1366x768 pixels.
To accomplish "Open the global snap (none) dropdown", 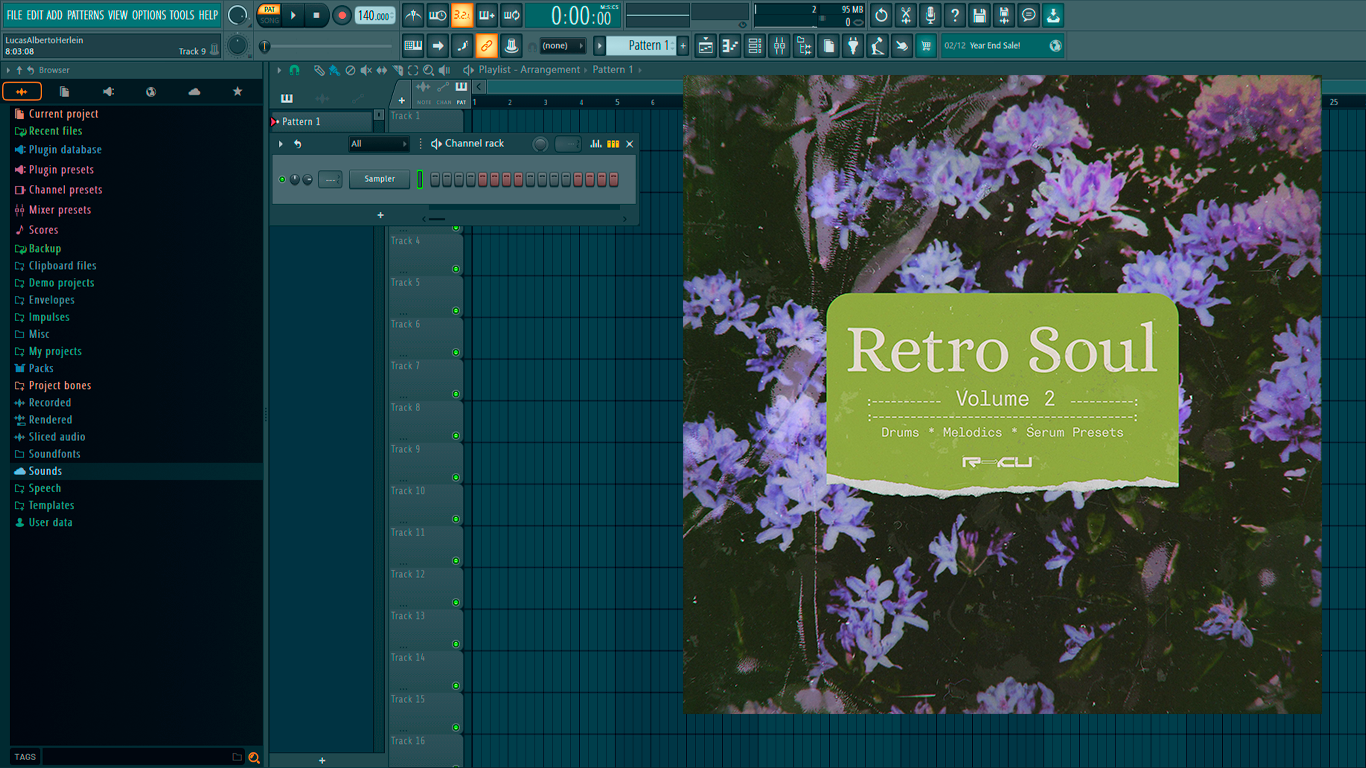I will click(562, 45).
